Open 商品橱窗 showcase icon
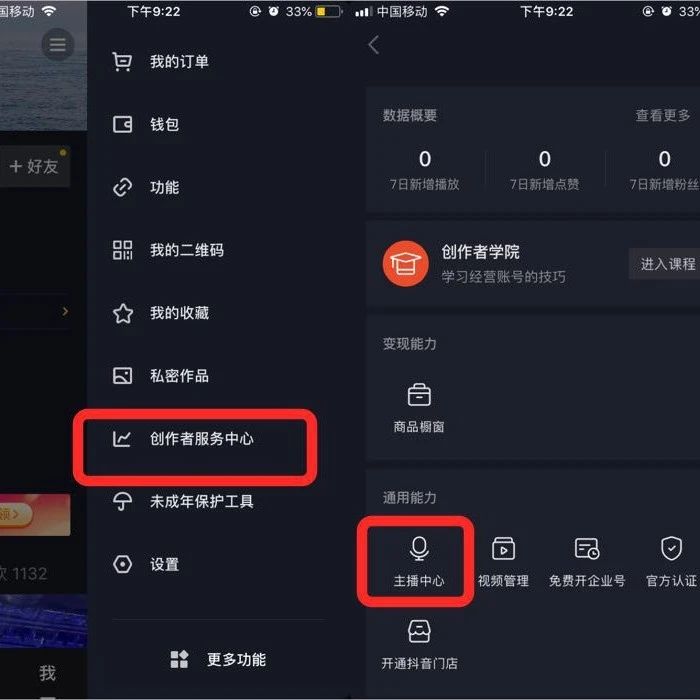The width and height of the screenshot is (700, 700). click(x=419, y=395)
